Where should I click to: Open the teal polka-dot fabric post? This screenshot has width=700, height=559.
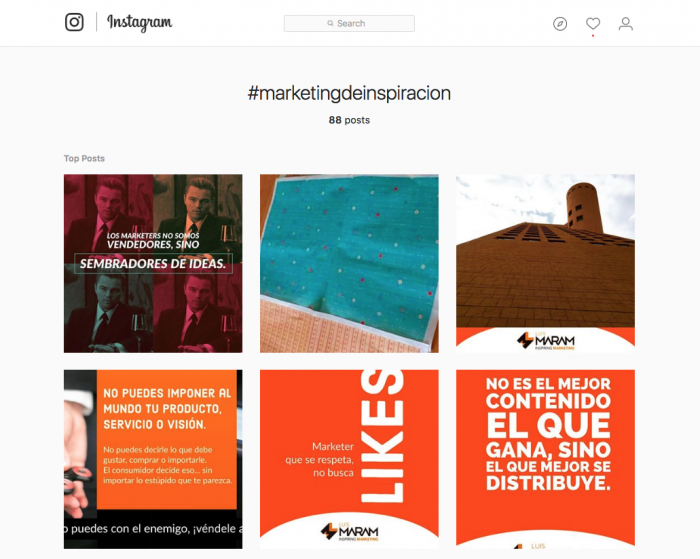349,263
